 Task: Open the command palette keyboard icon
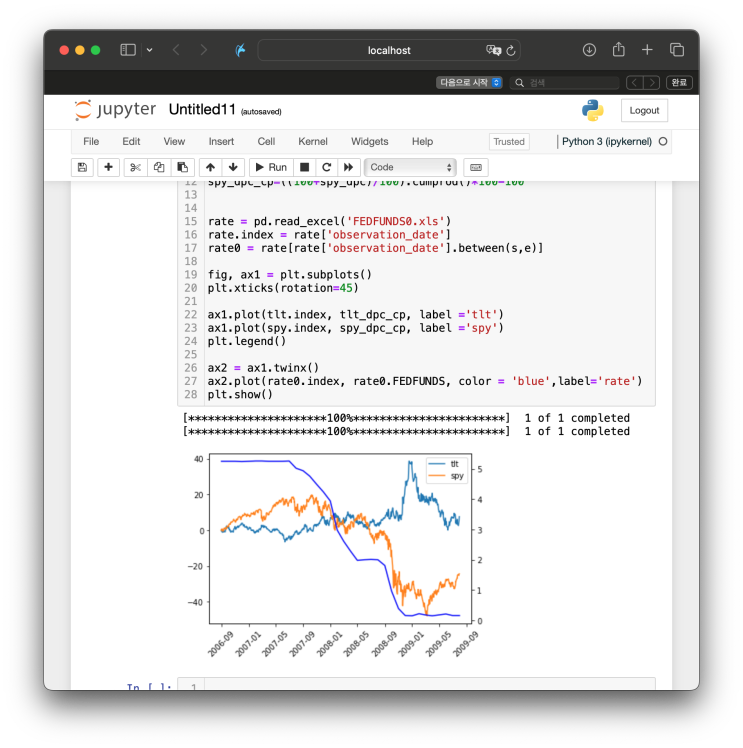tap(476, 167)
